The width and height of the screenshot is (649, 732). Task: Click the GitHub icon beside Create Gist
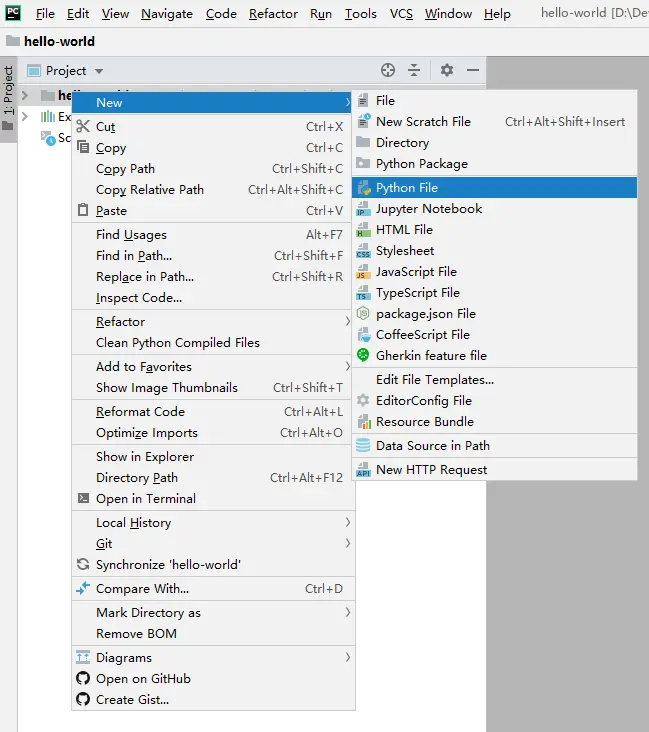pyautogui.click(x=83, y=699)
